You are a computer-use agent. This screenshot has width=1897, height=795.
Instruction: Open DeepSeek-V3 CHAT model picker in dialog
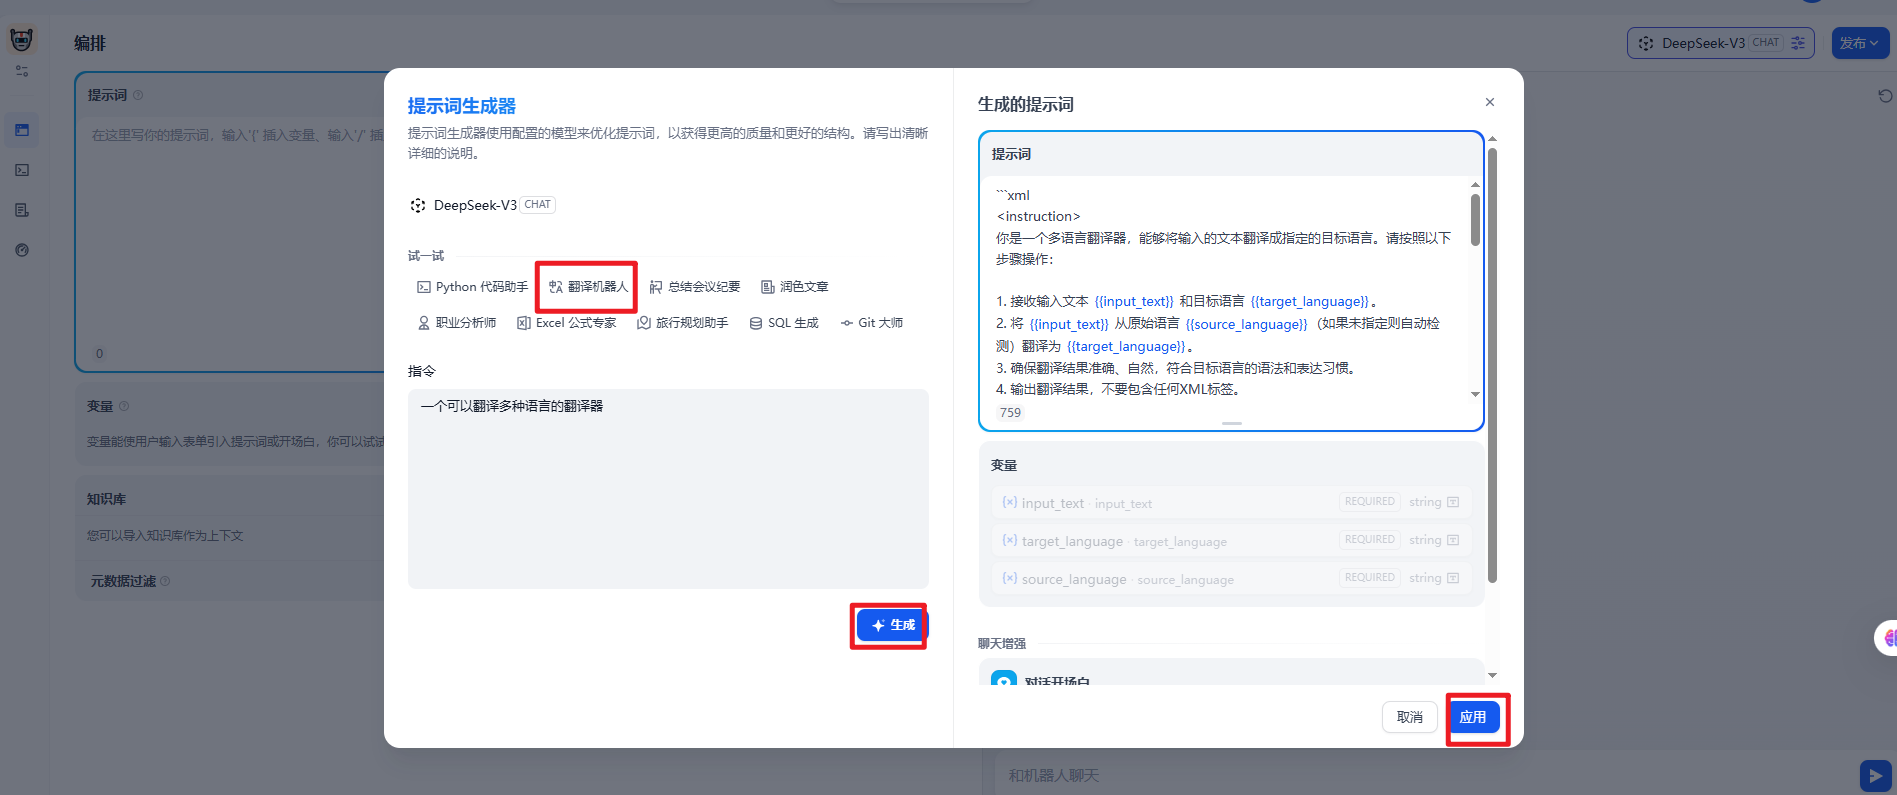(483, 205)
